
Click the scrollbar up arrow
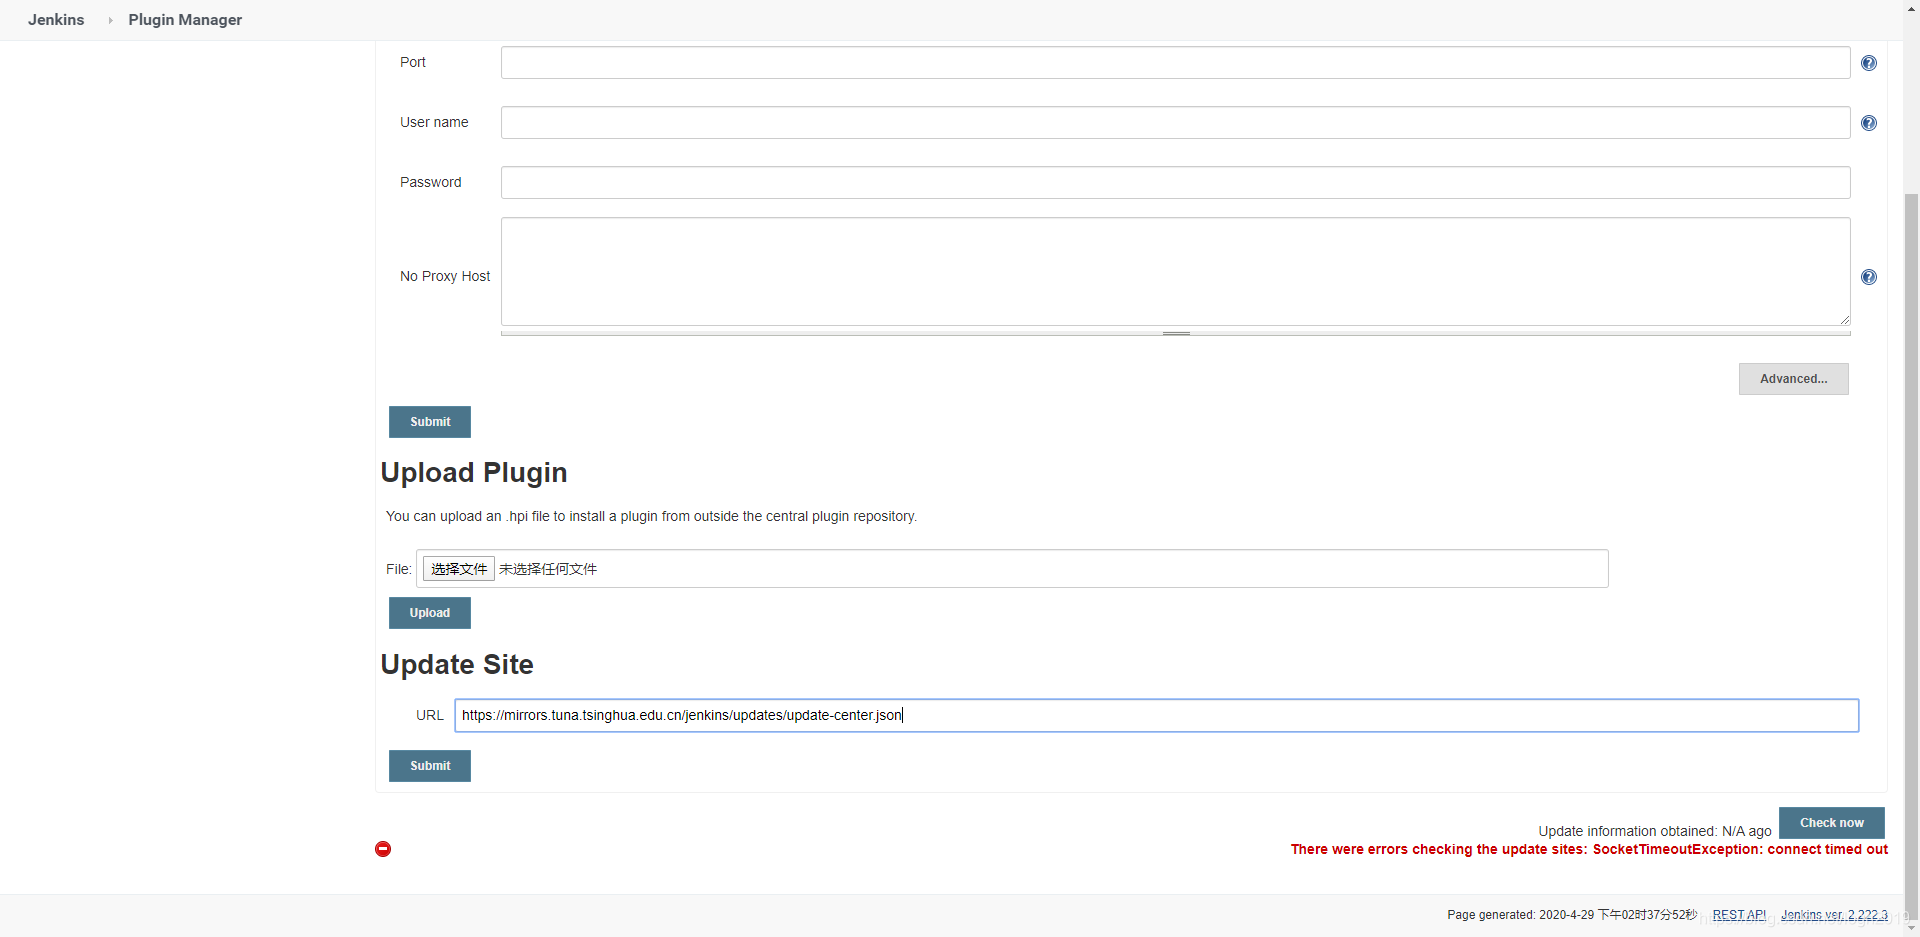(x=1911, y=7)
